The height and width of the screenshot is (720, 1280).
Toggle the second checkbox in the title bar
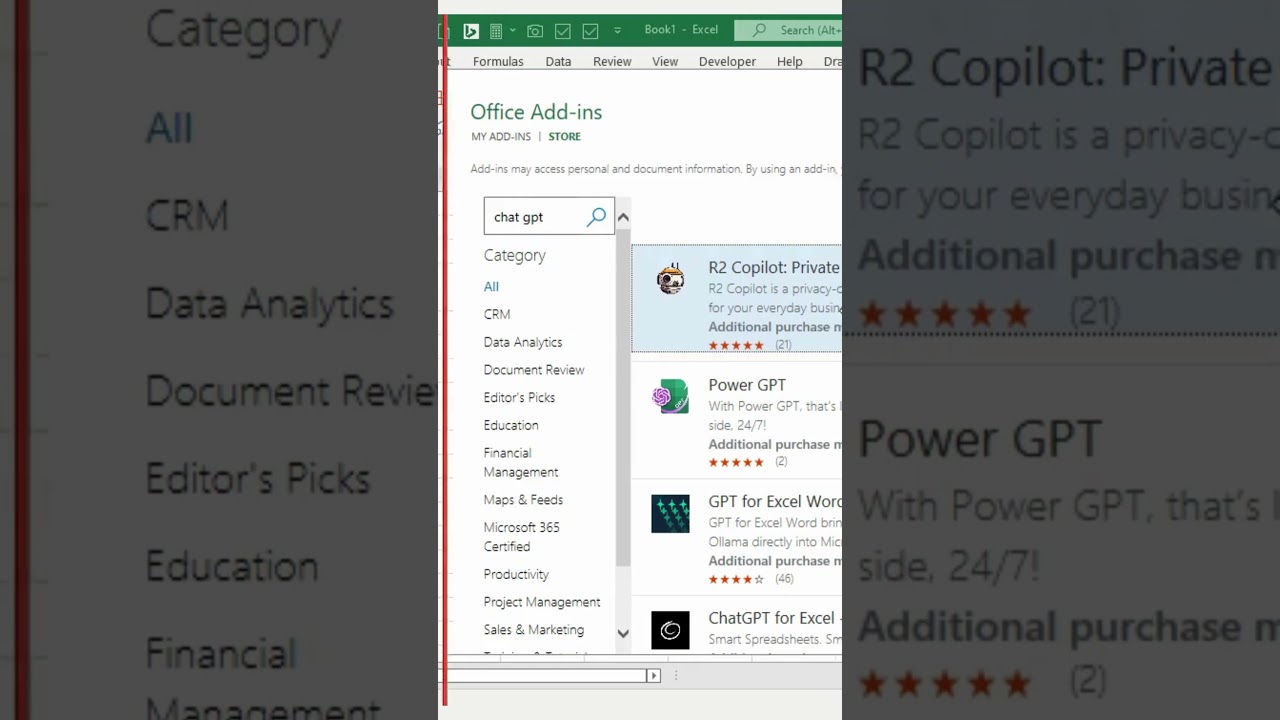tap(590, 31)
